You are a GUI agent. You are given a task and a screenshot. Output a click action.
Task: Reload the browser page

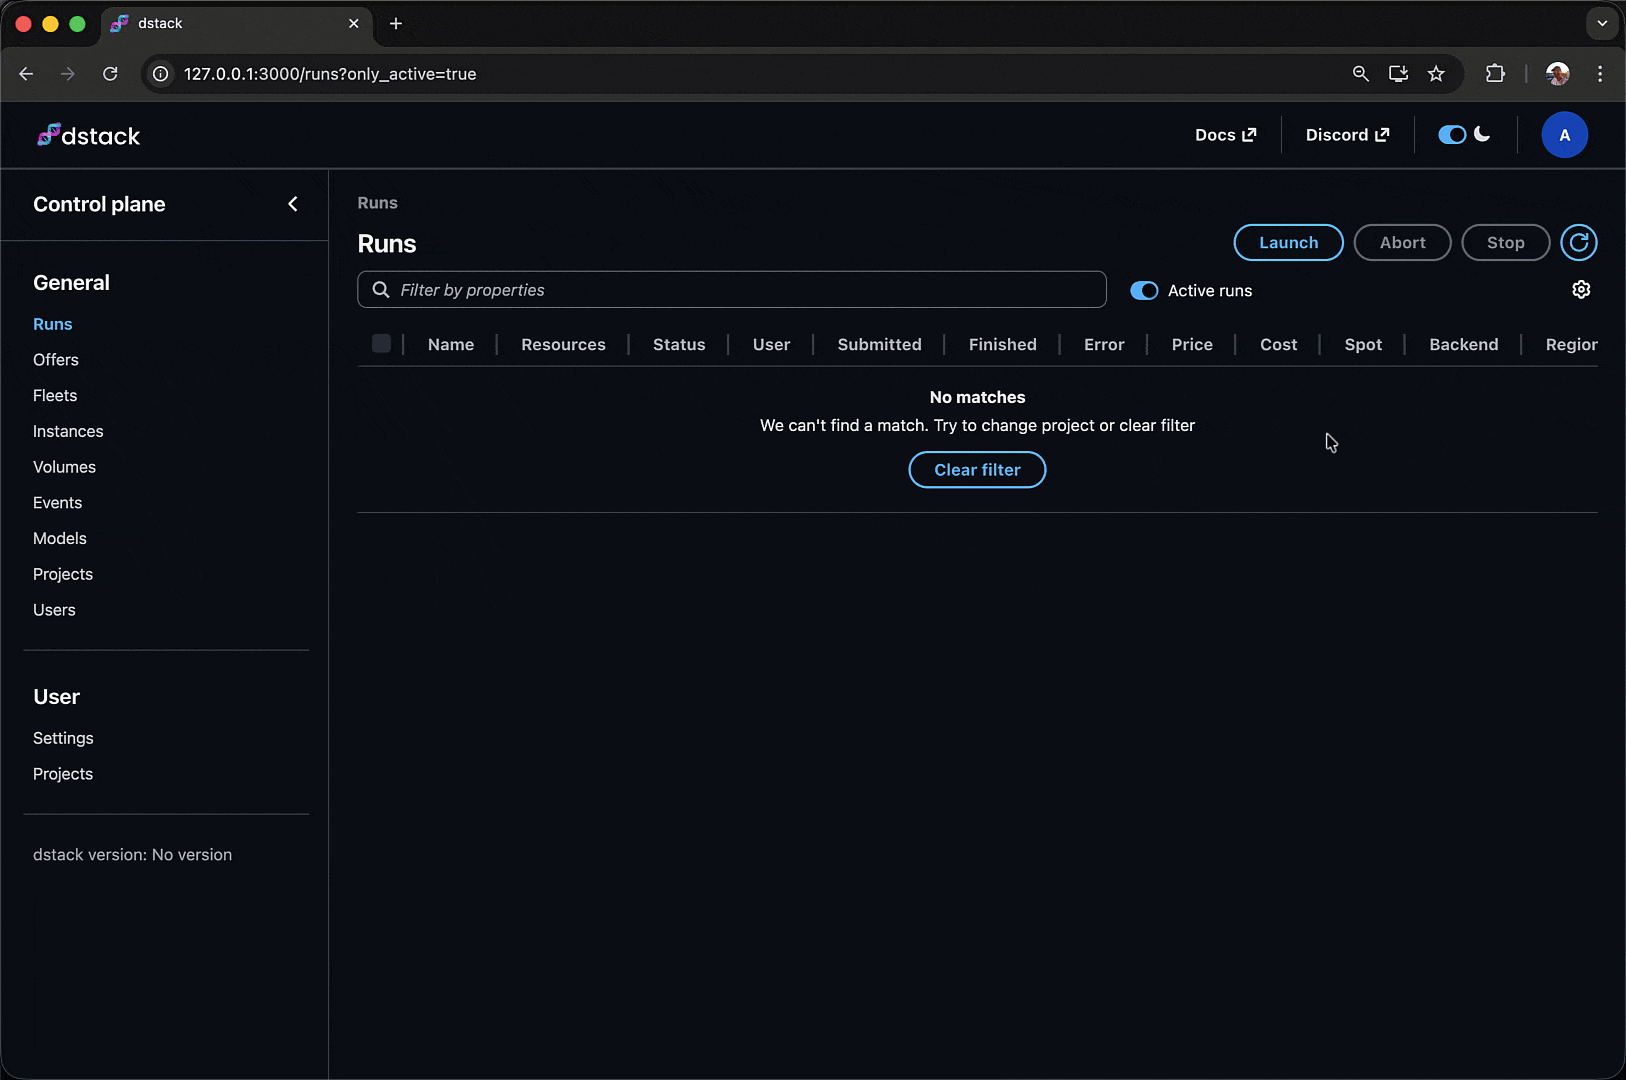[110, 74]
